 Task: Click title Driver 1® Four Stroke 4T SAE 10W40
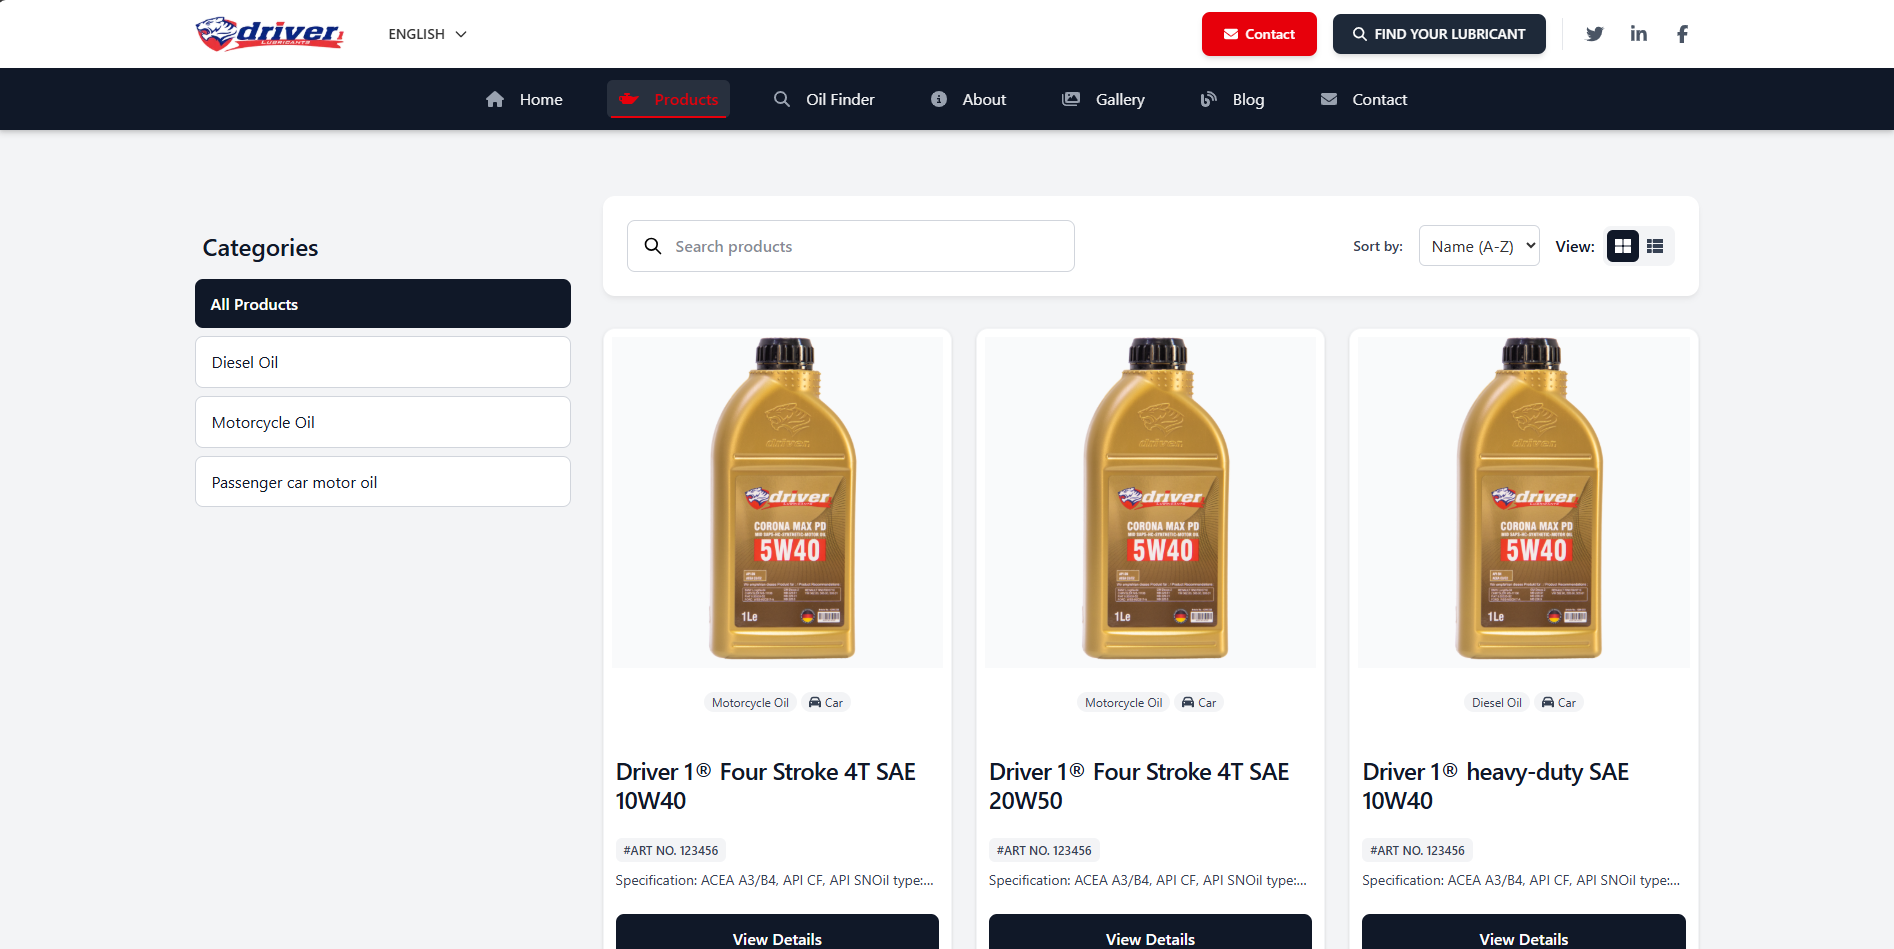click(766, 786)
